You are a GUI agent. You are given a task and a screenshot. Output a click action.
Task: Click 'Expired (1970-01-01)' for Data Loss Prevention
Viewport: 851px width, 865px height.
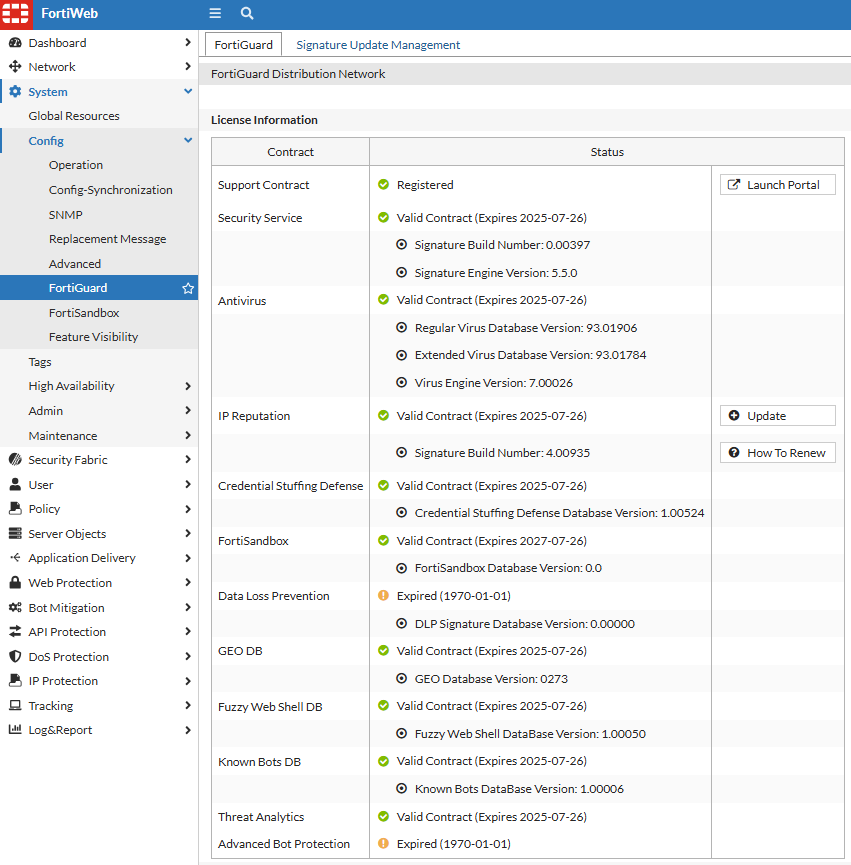pyautogui.click(x=453, y=596)
